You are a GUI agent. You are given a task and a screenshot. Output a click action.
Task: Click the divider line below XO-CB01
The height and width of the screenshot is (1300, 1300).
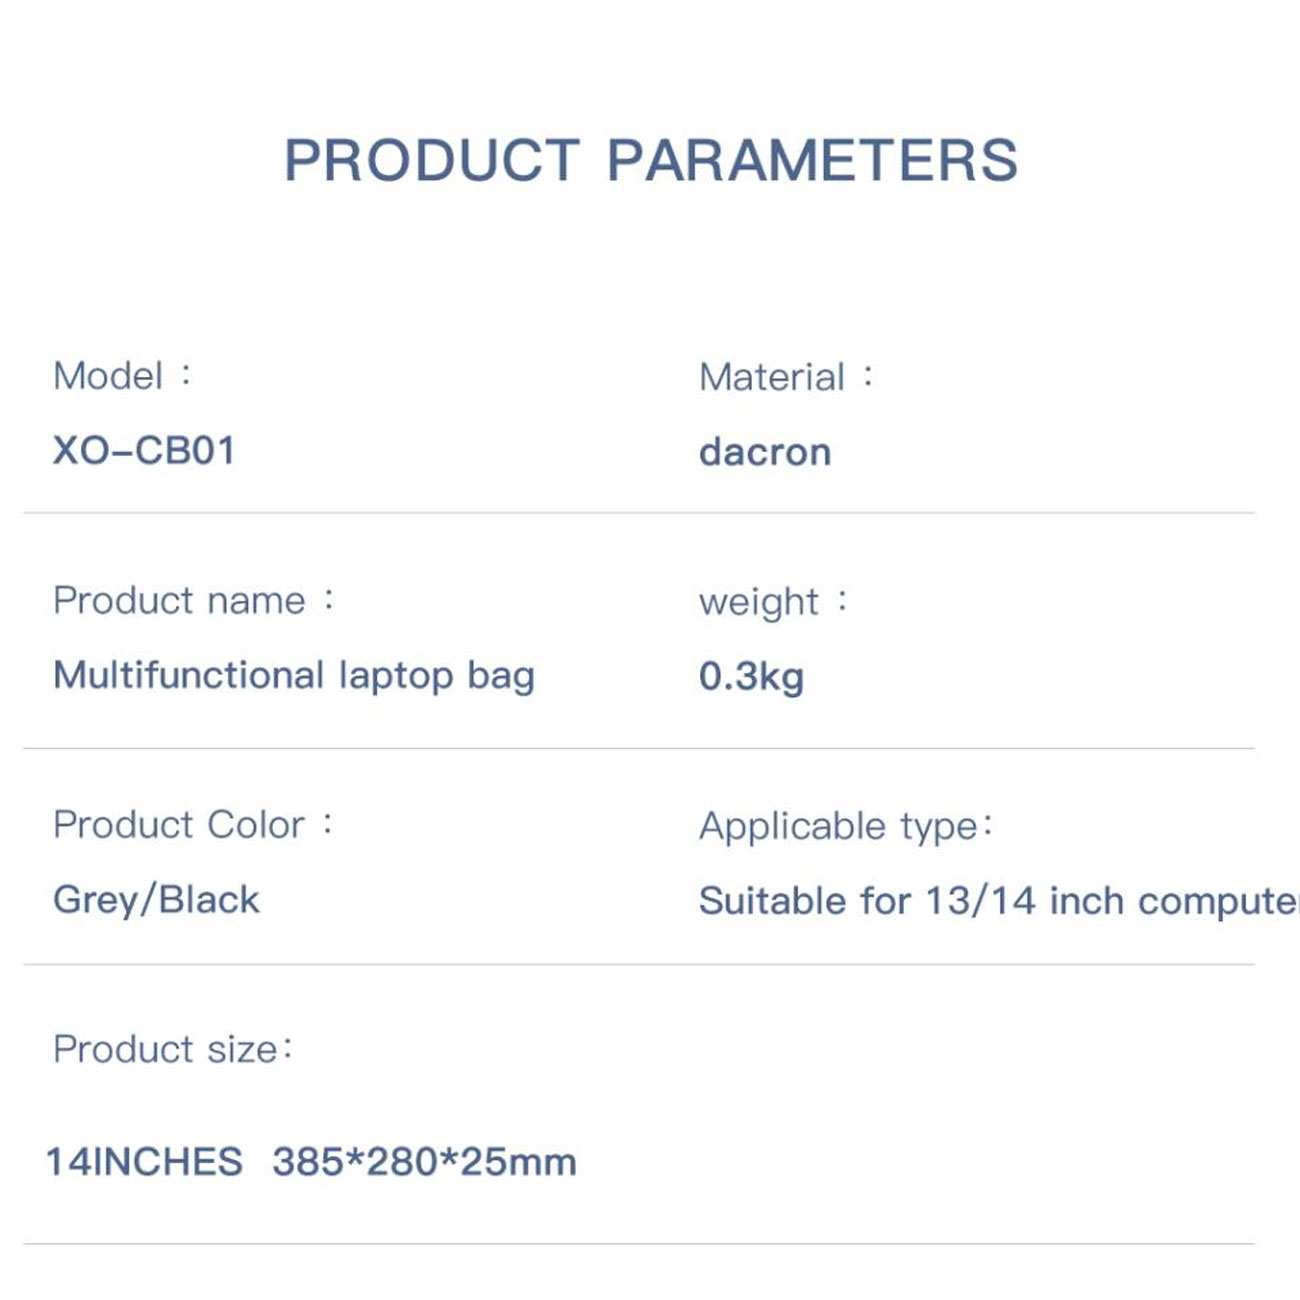tap(638, 513)
